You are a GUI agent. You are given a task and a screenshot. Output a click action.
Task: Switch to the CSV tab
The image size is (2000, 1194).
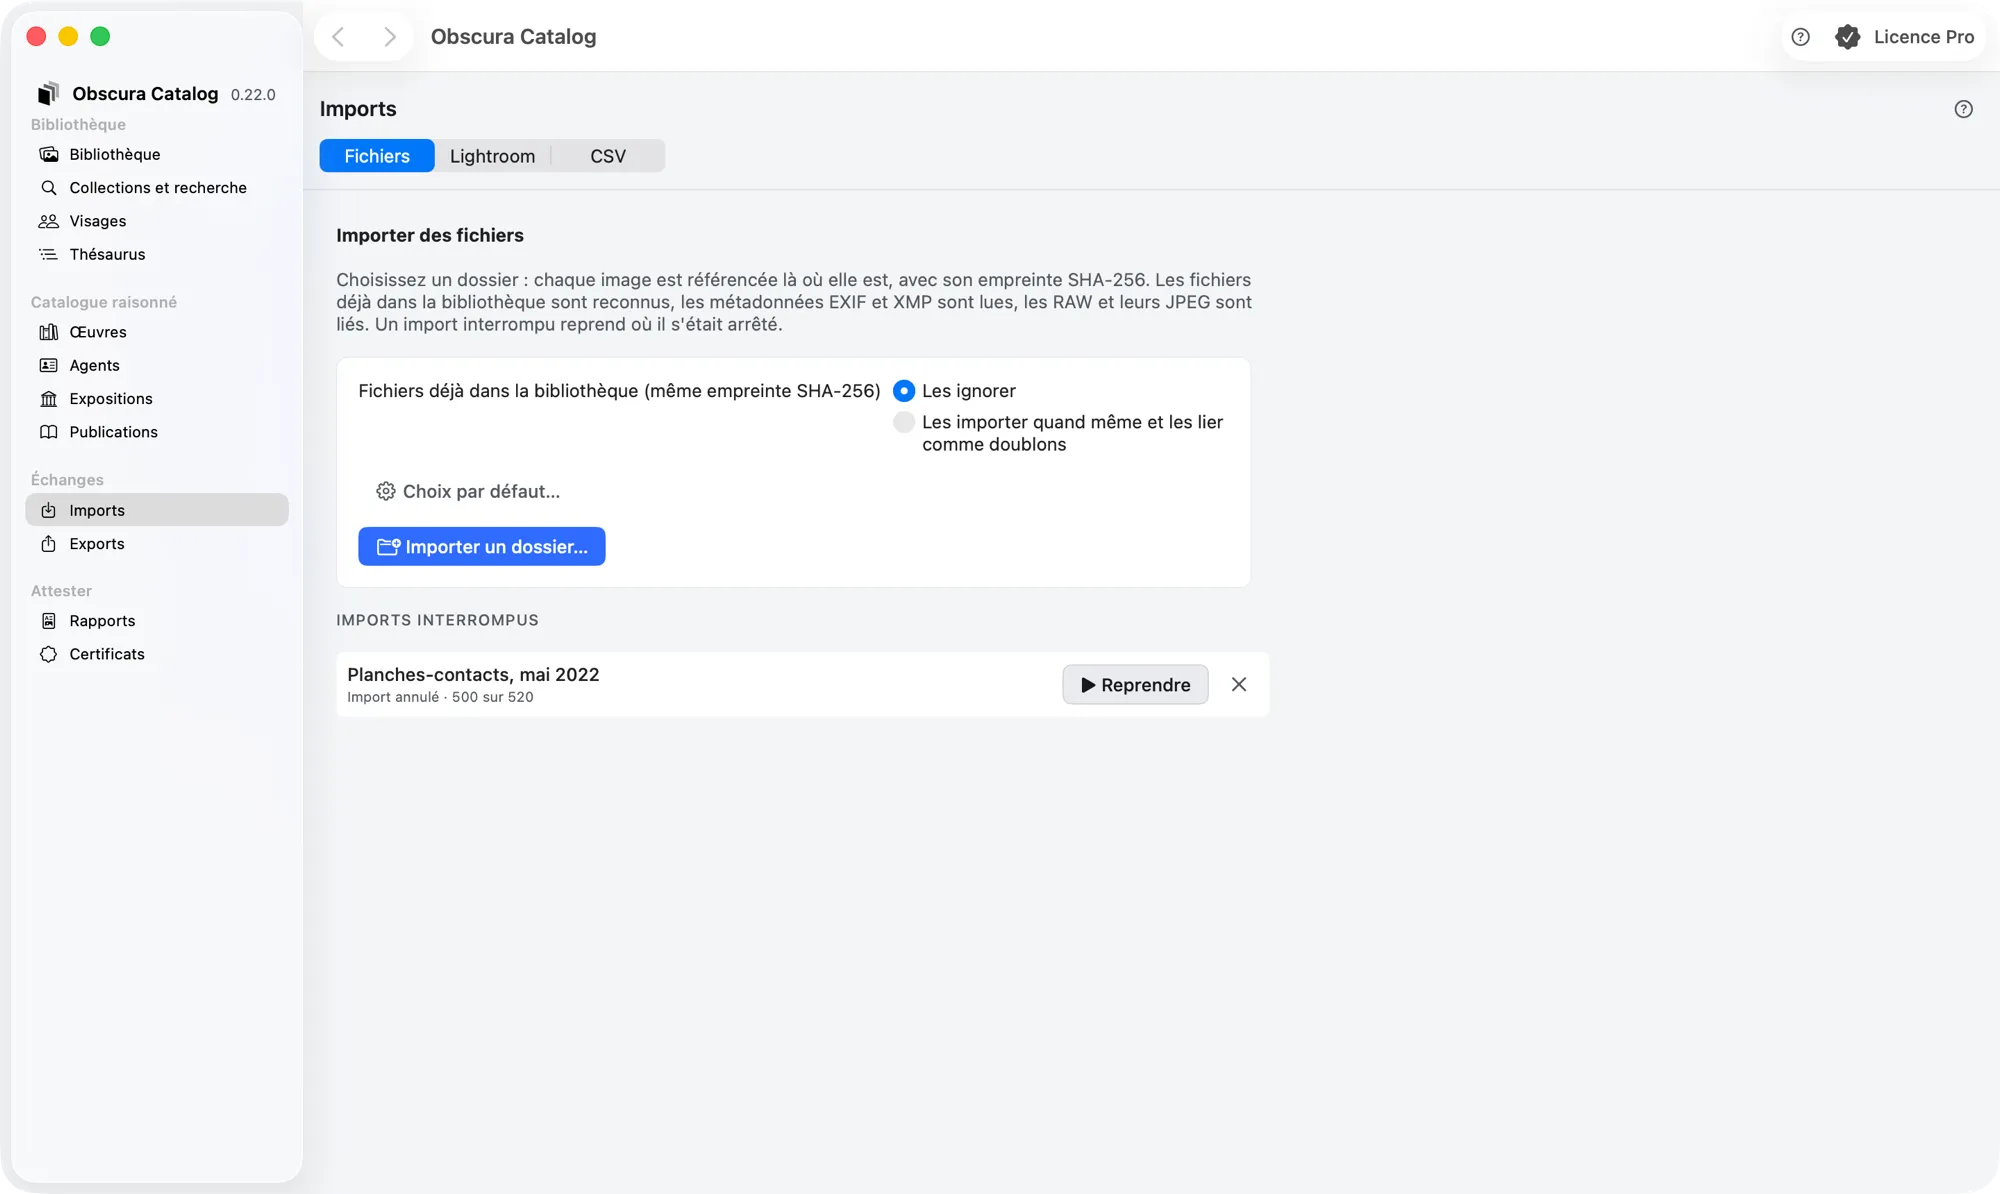pyautogui.click(x=608, y=156)
